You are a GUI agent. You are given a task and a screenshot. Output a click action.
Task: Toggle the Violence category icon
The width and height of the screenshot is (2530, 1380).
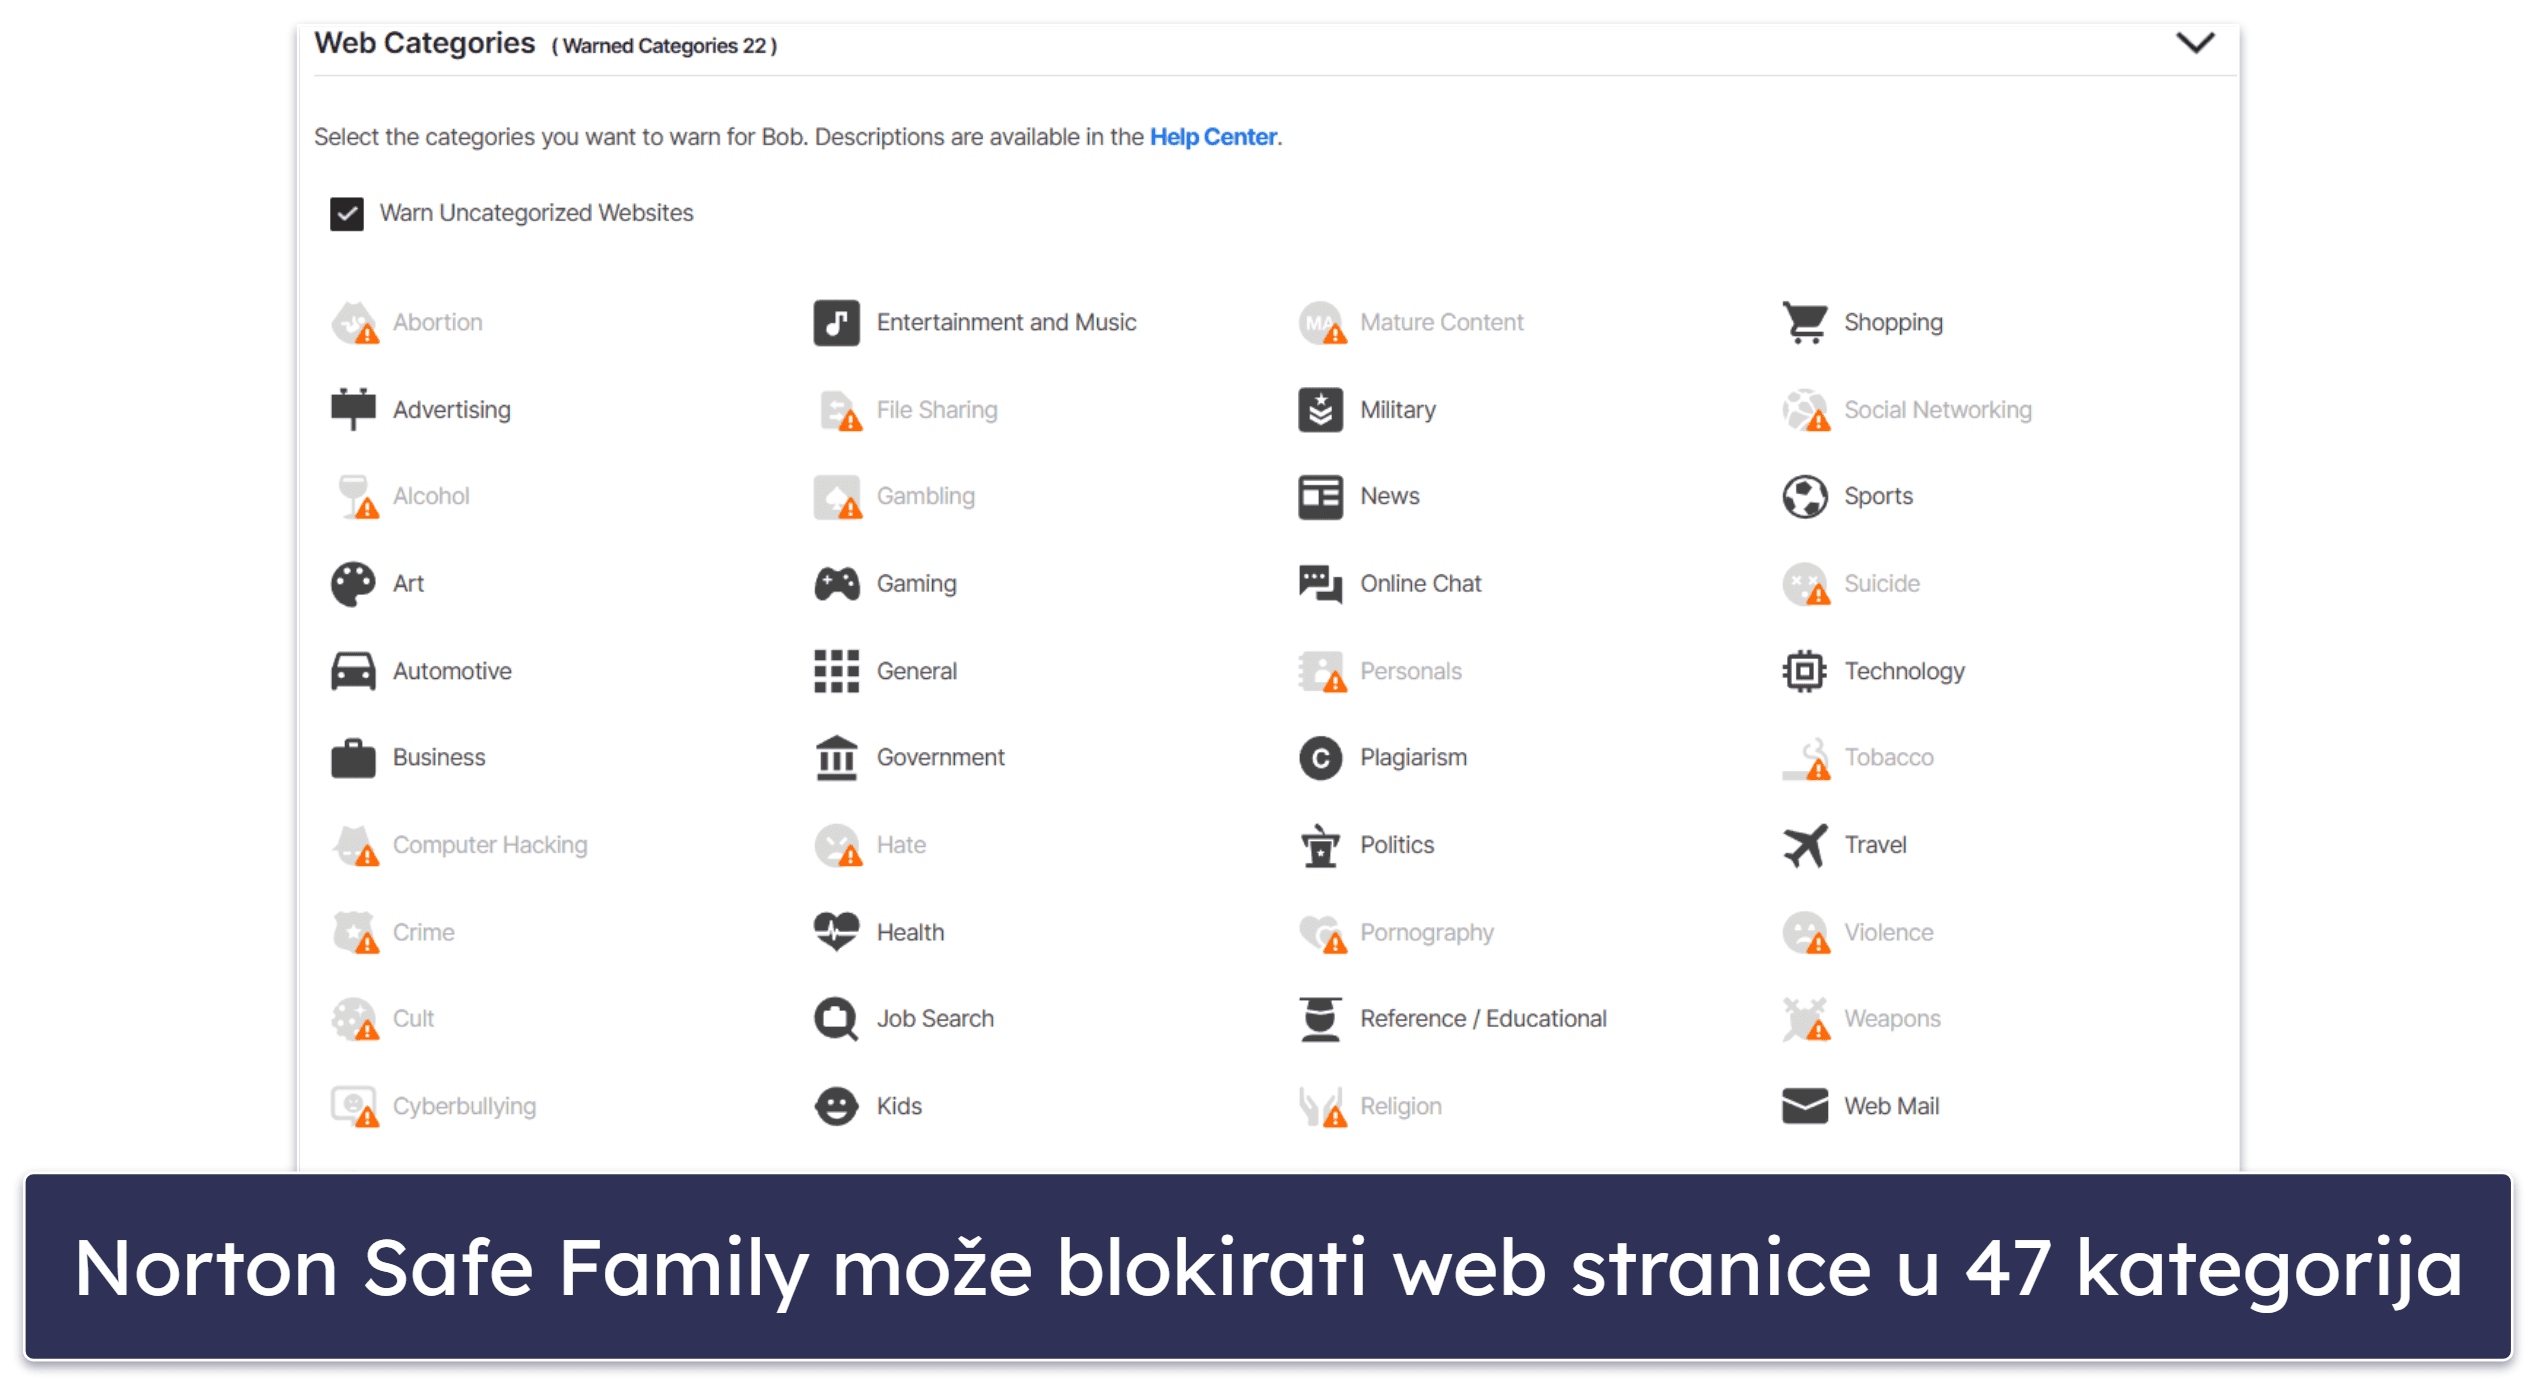[1806, 932]
